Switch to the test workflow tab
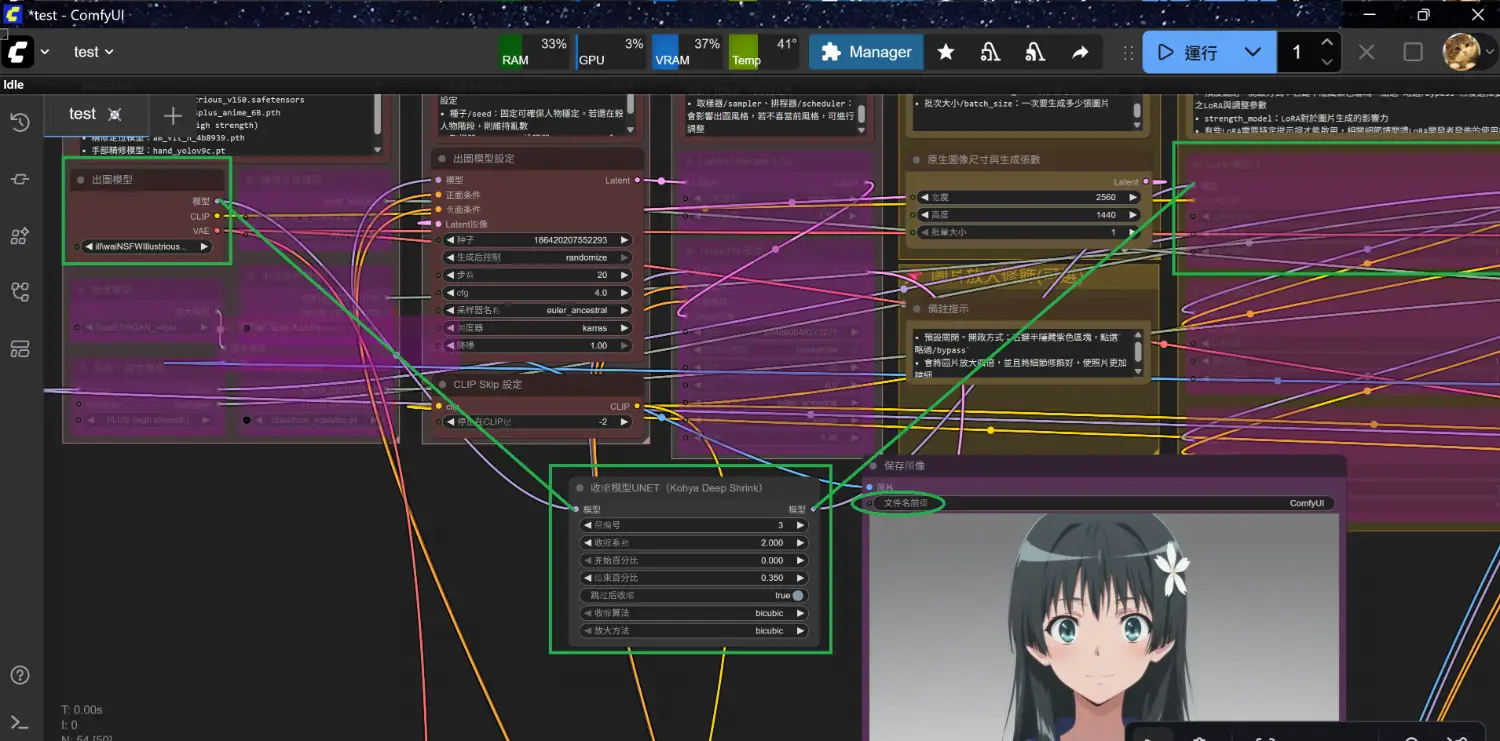The width and height of the screenshot is (1500, 741). [82, 114]
